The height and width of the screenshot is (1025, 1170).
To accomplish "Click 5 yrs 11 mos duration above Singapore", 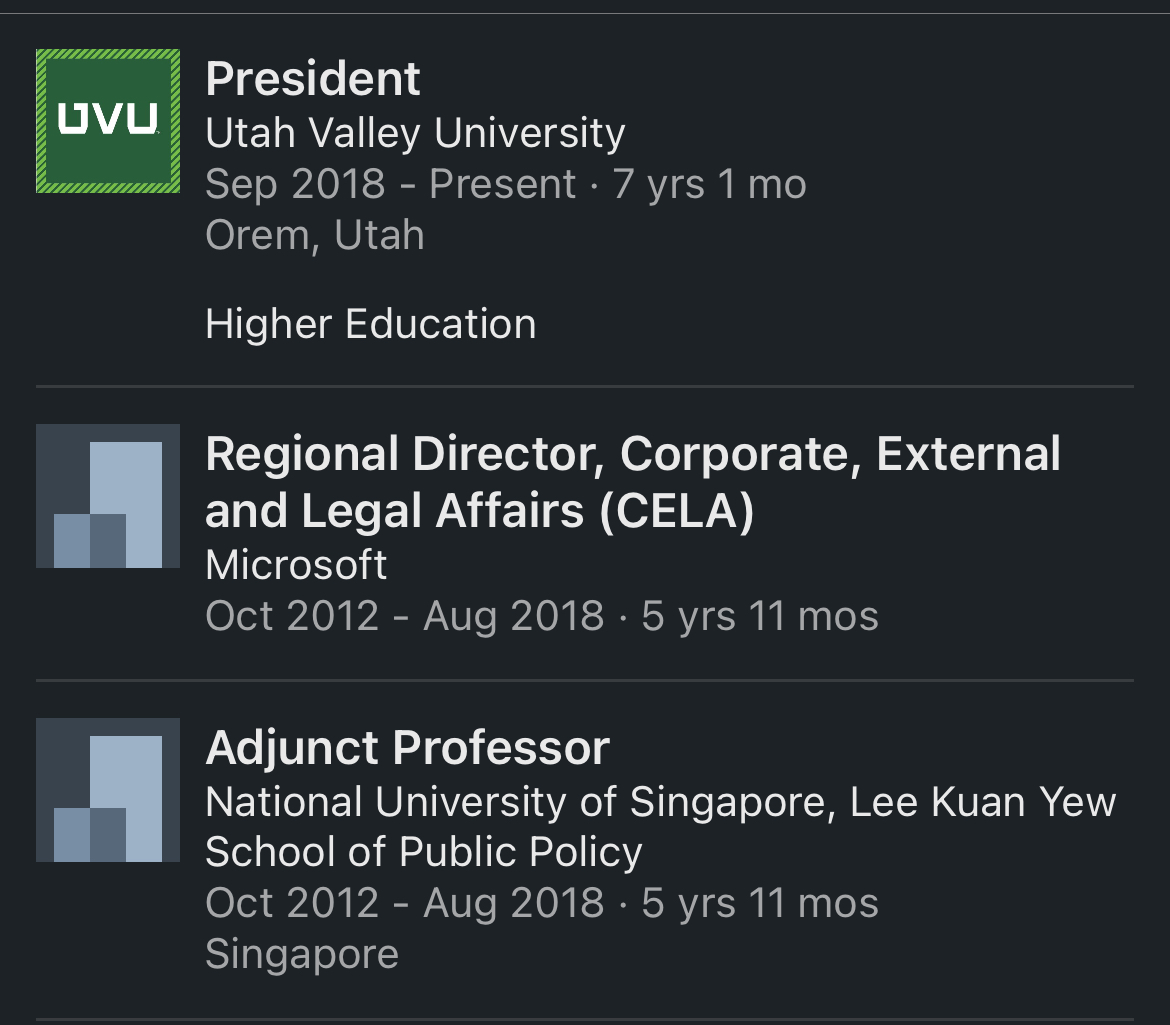I will click(760, 903).
